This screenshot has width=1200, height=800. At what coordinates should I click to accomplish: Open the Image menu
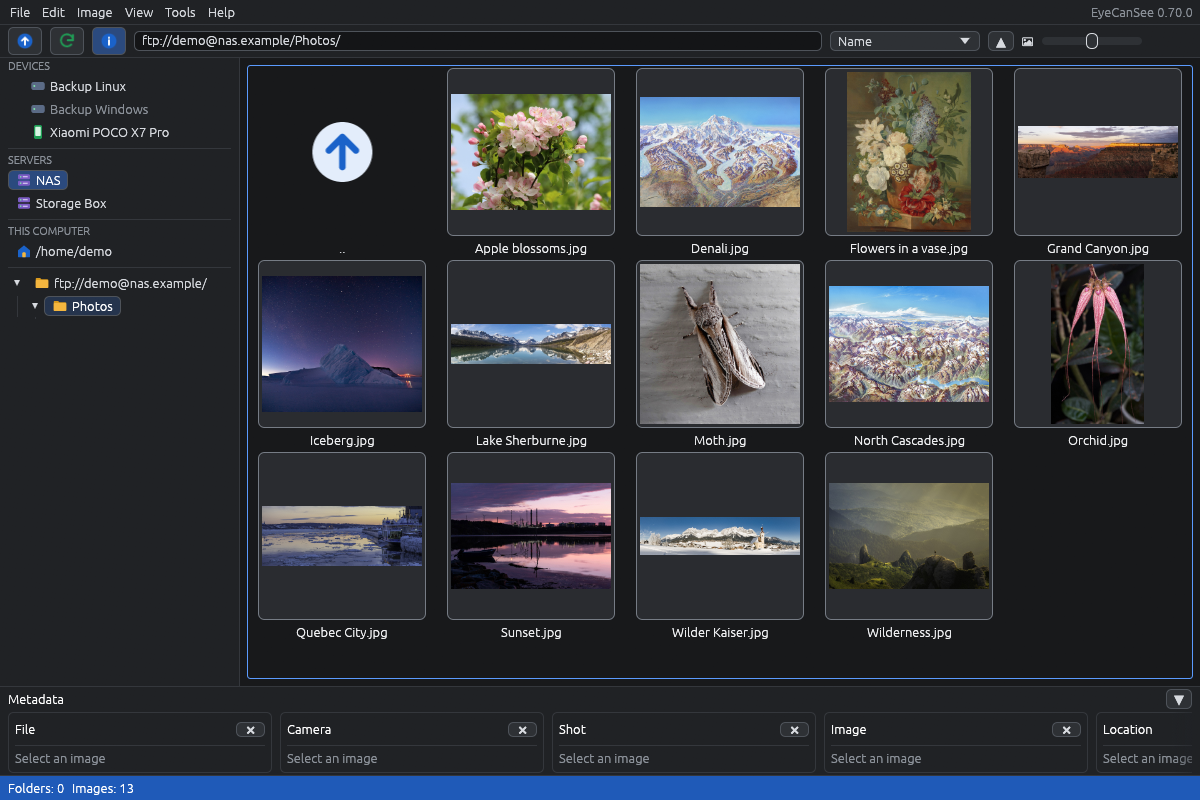(x=95, y=12)
